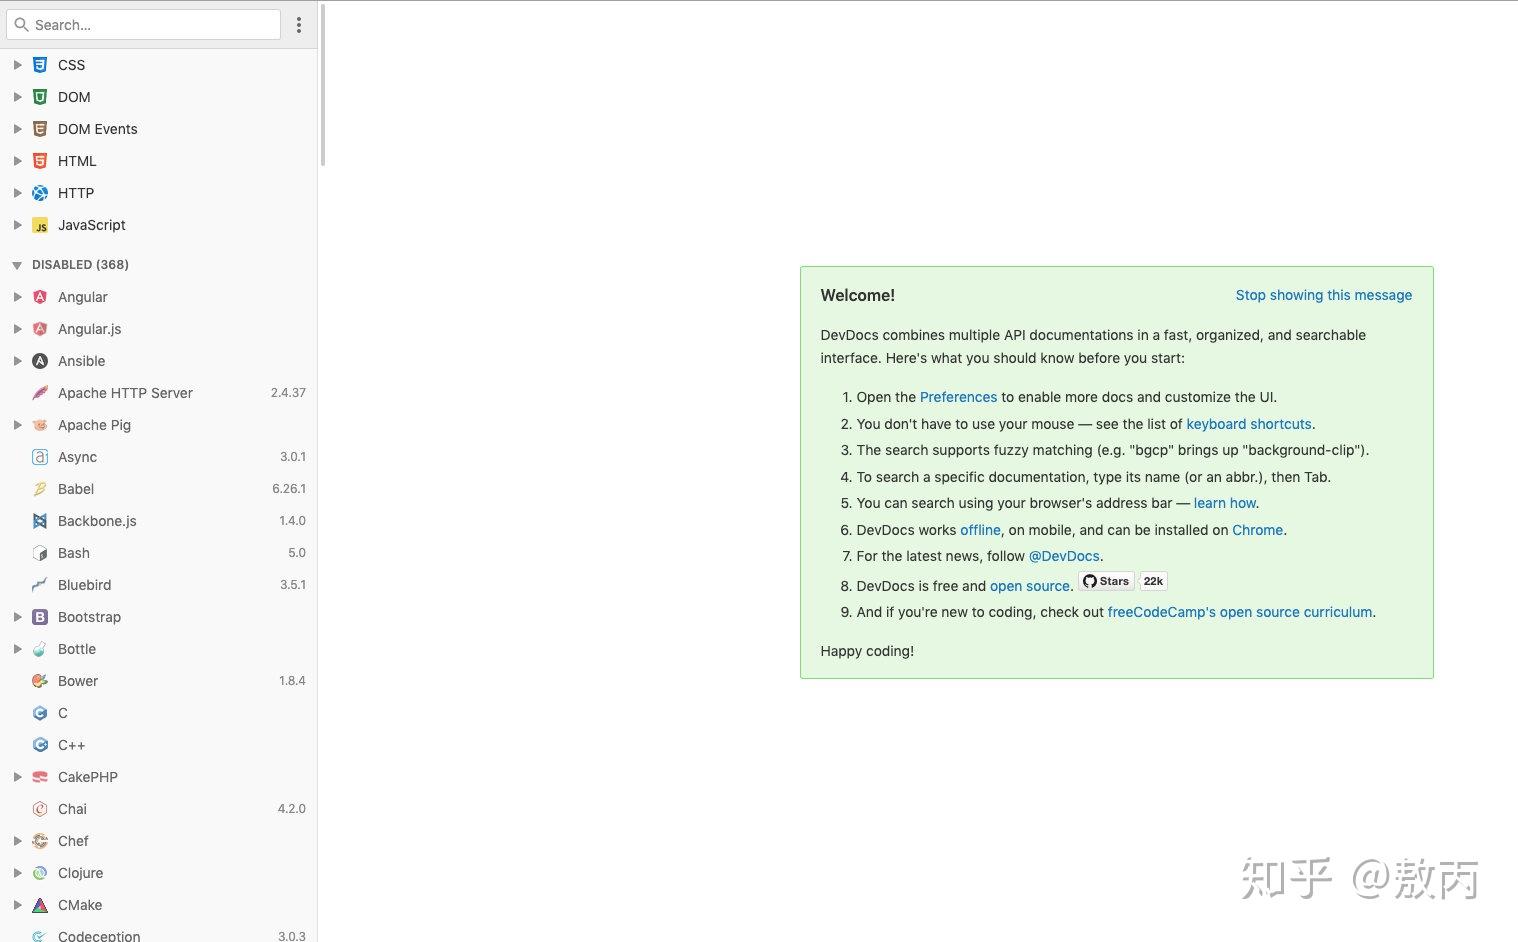Click the Bottle icon

(x=40, y=649)
